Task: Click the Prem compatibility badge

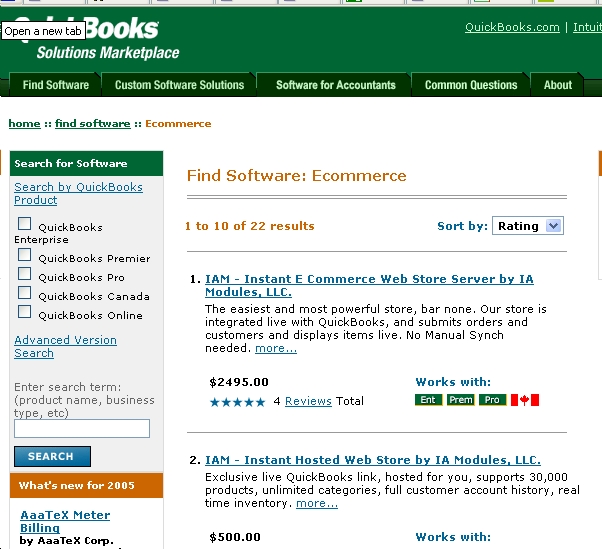Action: coord(460,400)
